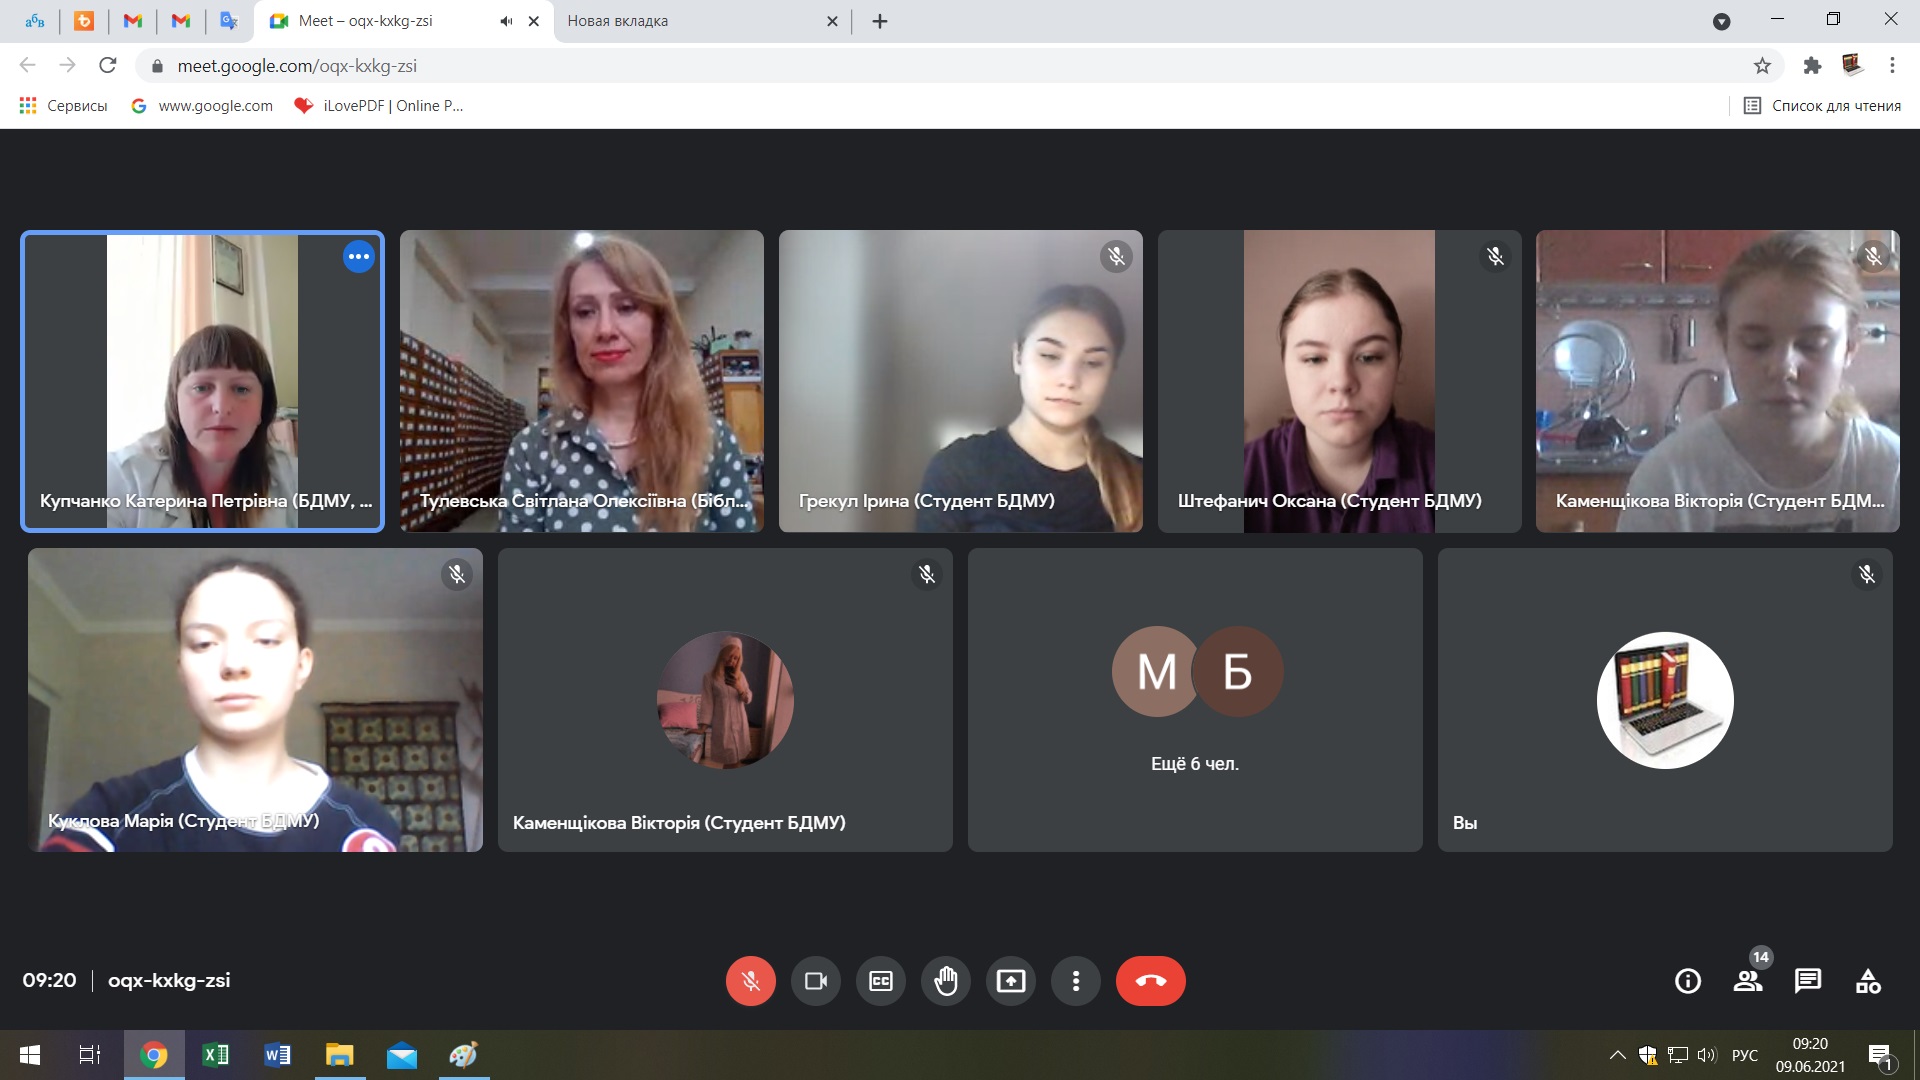This screenshot has width=1920, height=1080.
Task: Open a new browser tab
Action: tap(880, 21)
